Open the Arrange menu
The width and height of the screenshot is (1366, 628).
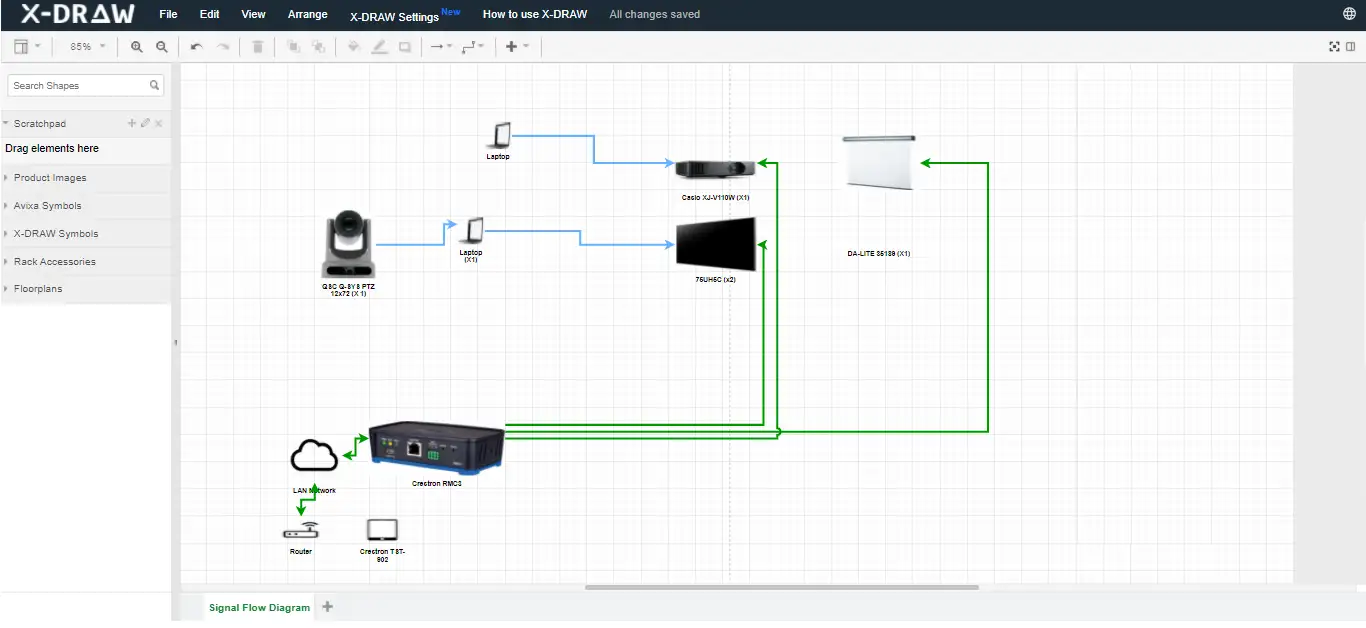coord(307,14)
